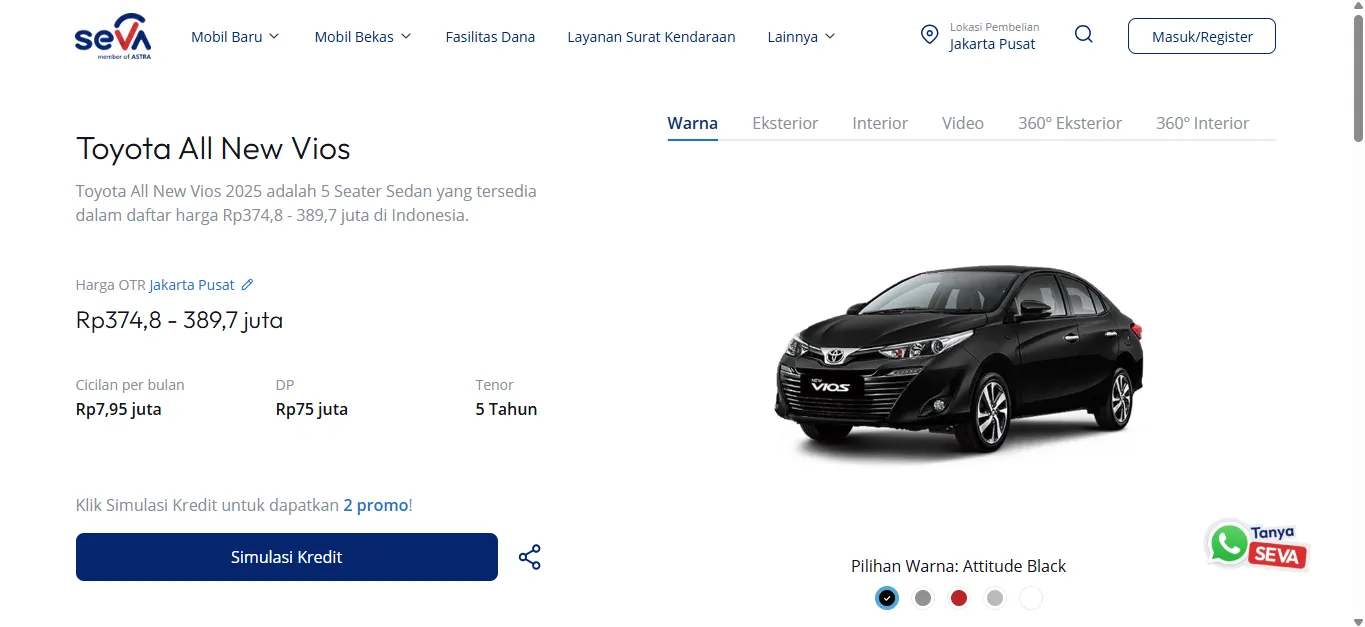Select the Attitude Black color swatch
The width and height of the screenshot is (1365, 627).
[x=886, y=597]
